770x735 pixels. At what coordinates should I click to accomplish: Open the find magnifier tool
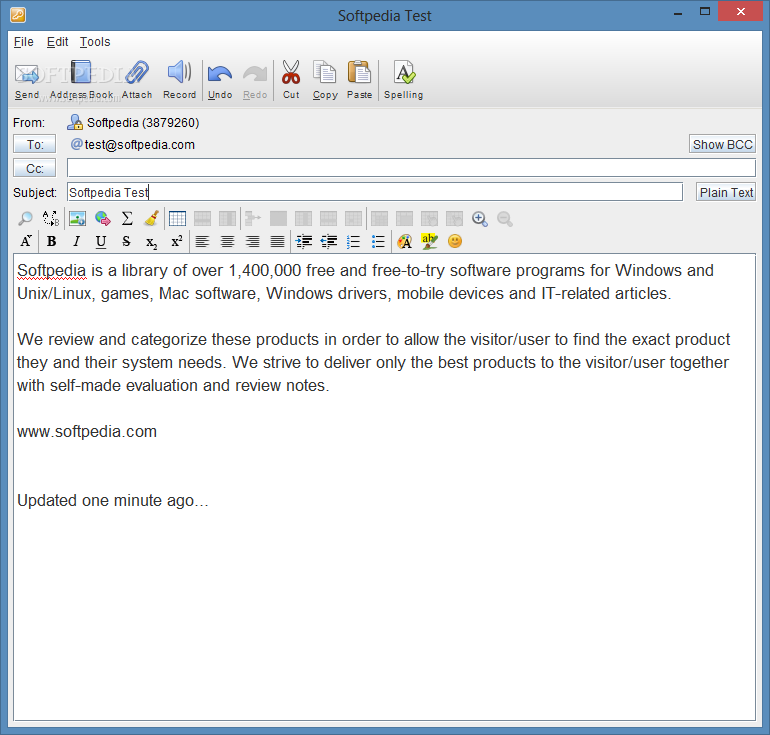(x=25, y=218)
